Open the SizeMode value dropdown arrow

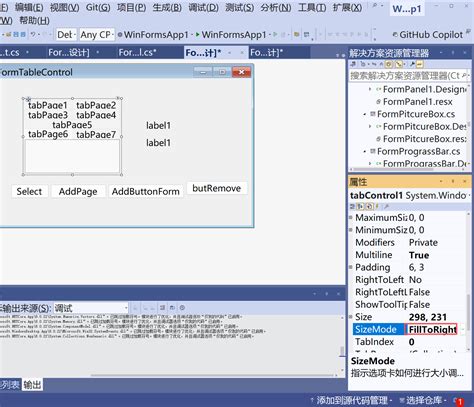coord(463,329)
